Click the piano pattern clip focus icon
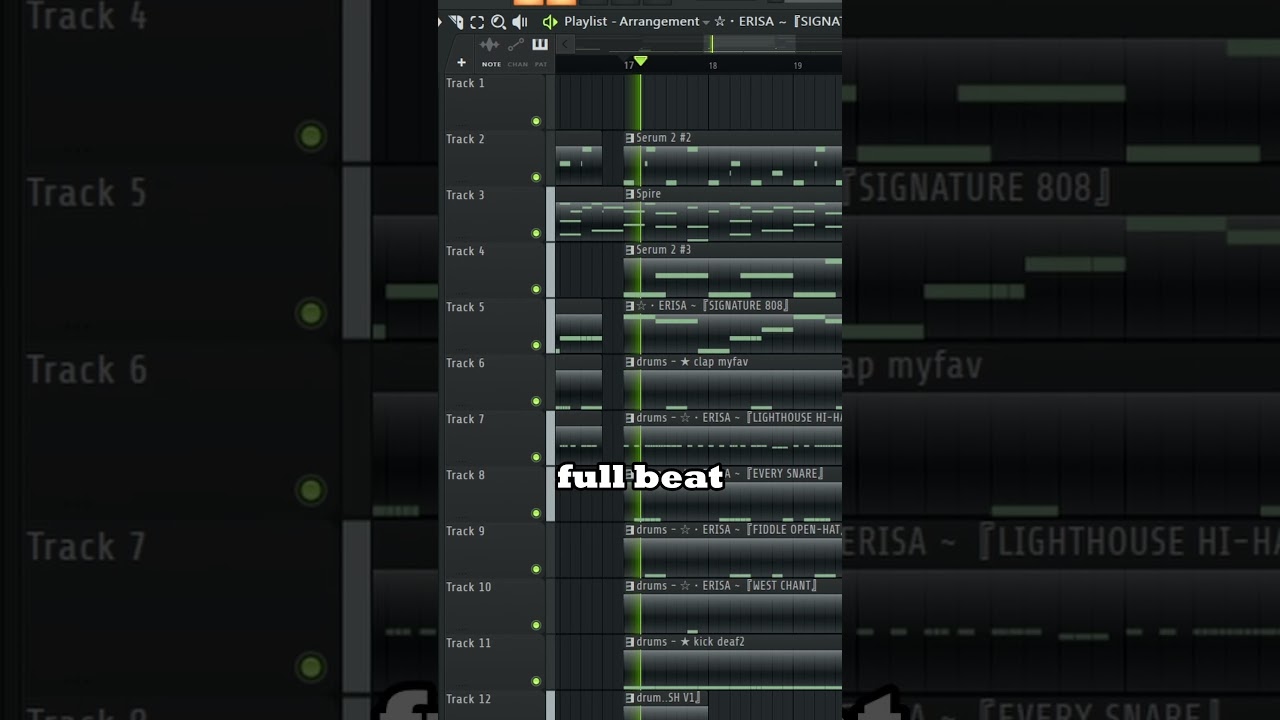Image resolution: width=1280 pixels, height=720 pixels. (x=540, y=44)
